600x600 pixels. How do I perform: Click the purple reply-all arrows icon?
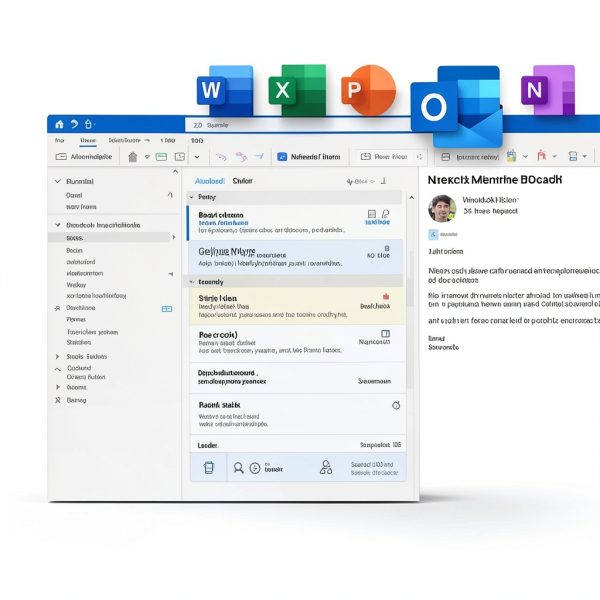pos(241,157)
